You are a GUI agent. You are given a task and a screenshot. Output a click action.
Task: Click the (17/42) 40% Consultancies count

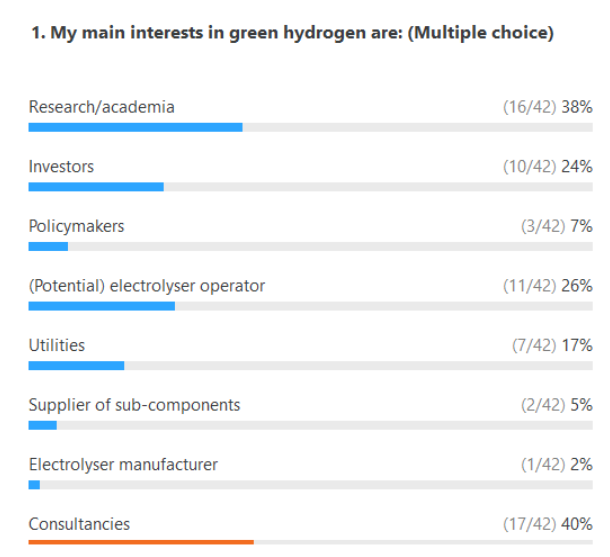coord(548,524)
